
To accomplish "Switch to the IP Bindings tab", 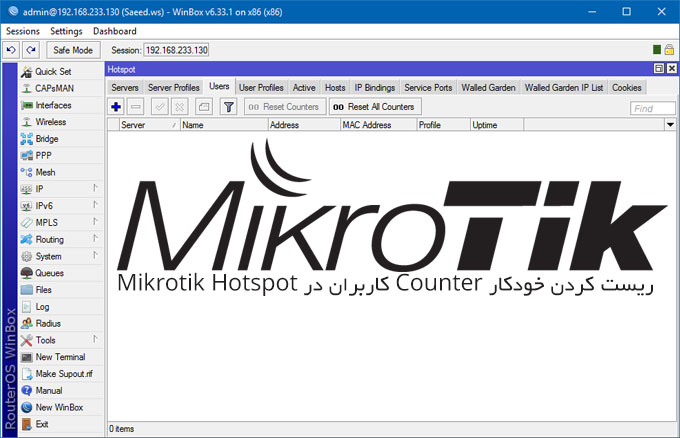I will 375,88.
